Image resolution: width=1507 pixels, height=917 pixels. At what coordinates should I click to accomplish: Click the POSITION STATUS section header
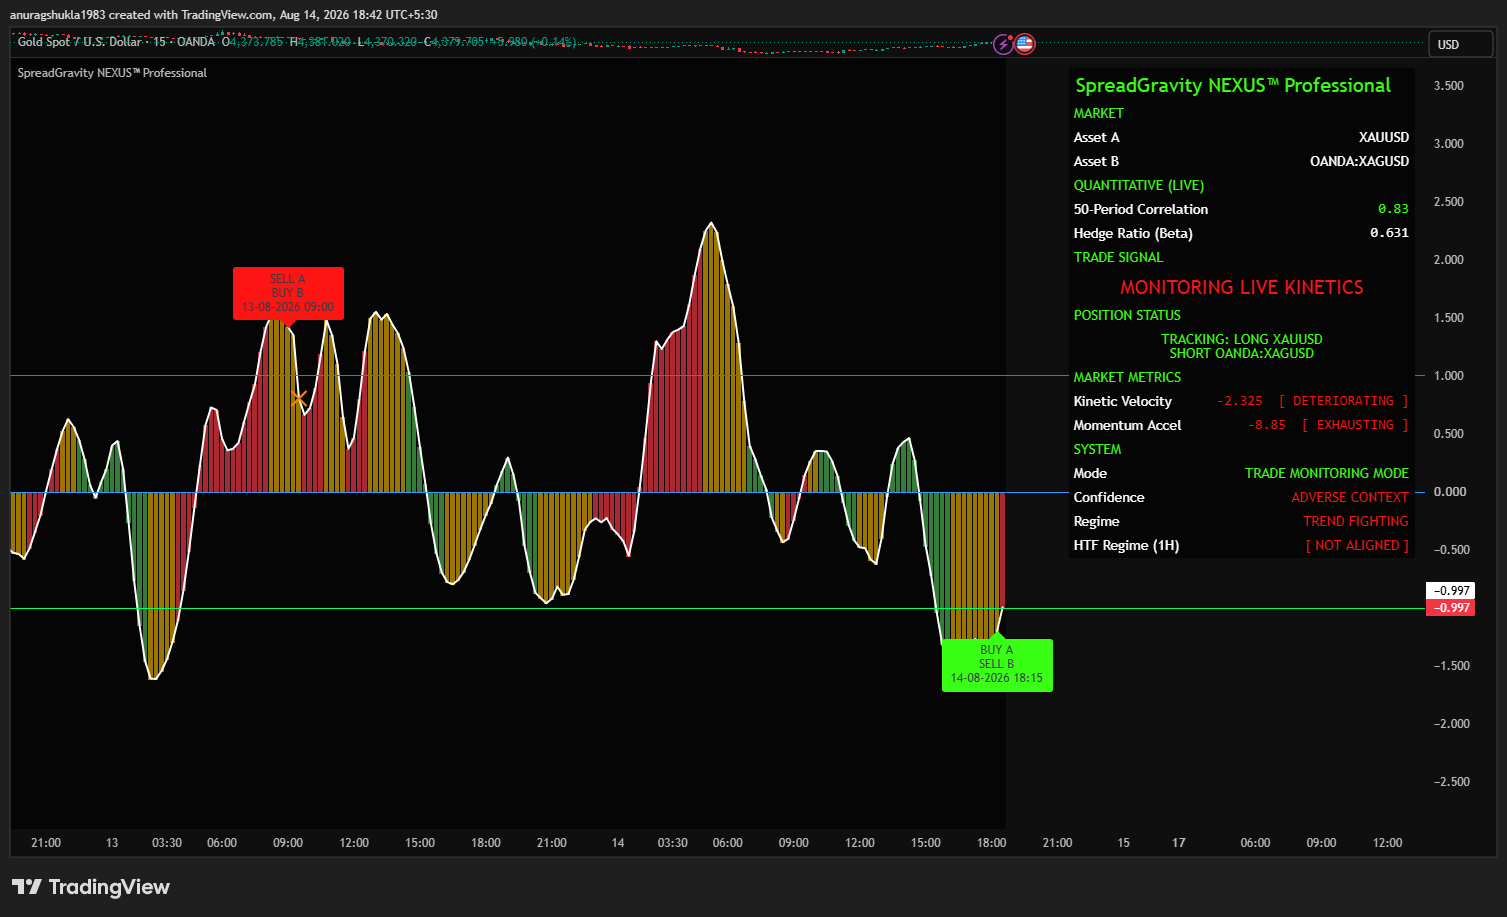[x=1127, y=315]
